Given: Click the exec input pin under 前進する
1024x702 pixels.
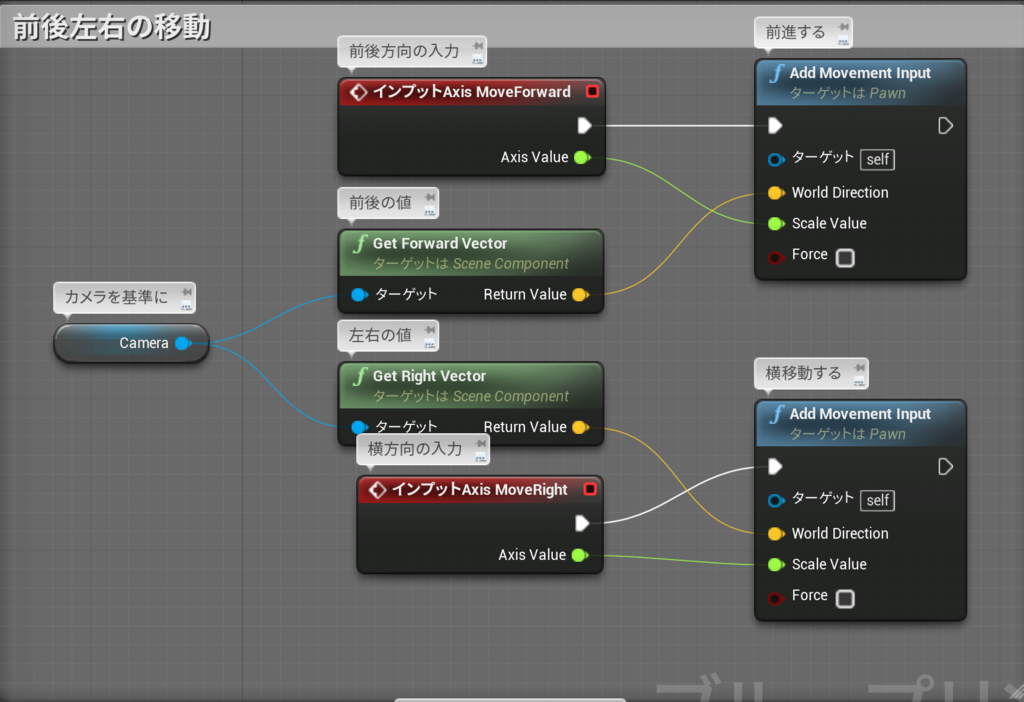Looking at the screenshot, I should coord(775,125).
